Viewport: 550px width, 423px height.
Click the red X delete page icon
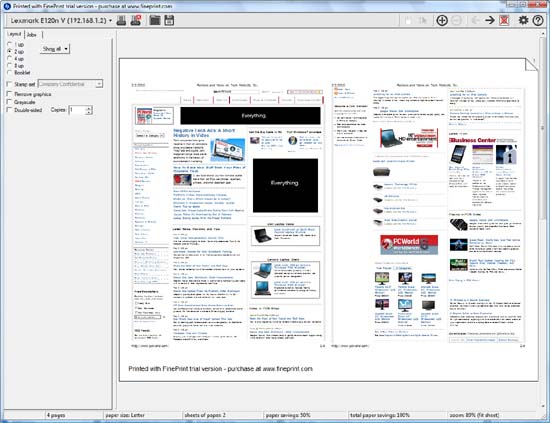(504, 20)
